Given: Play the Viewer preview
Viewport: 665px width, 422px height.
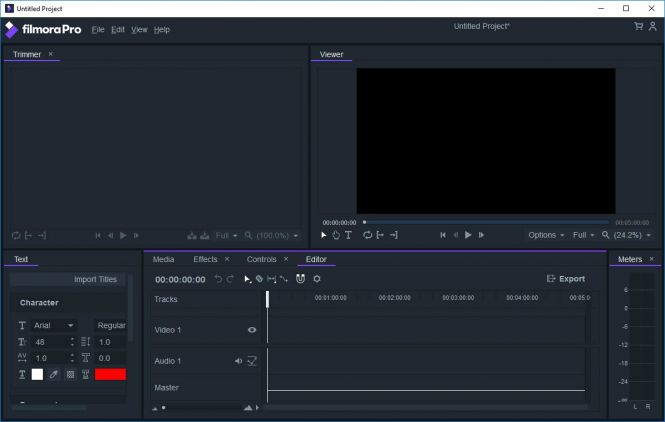Looking at the screenshot, I should coord(468,235).
